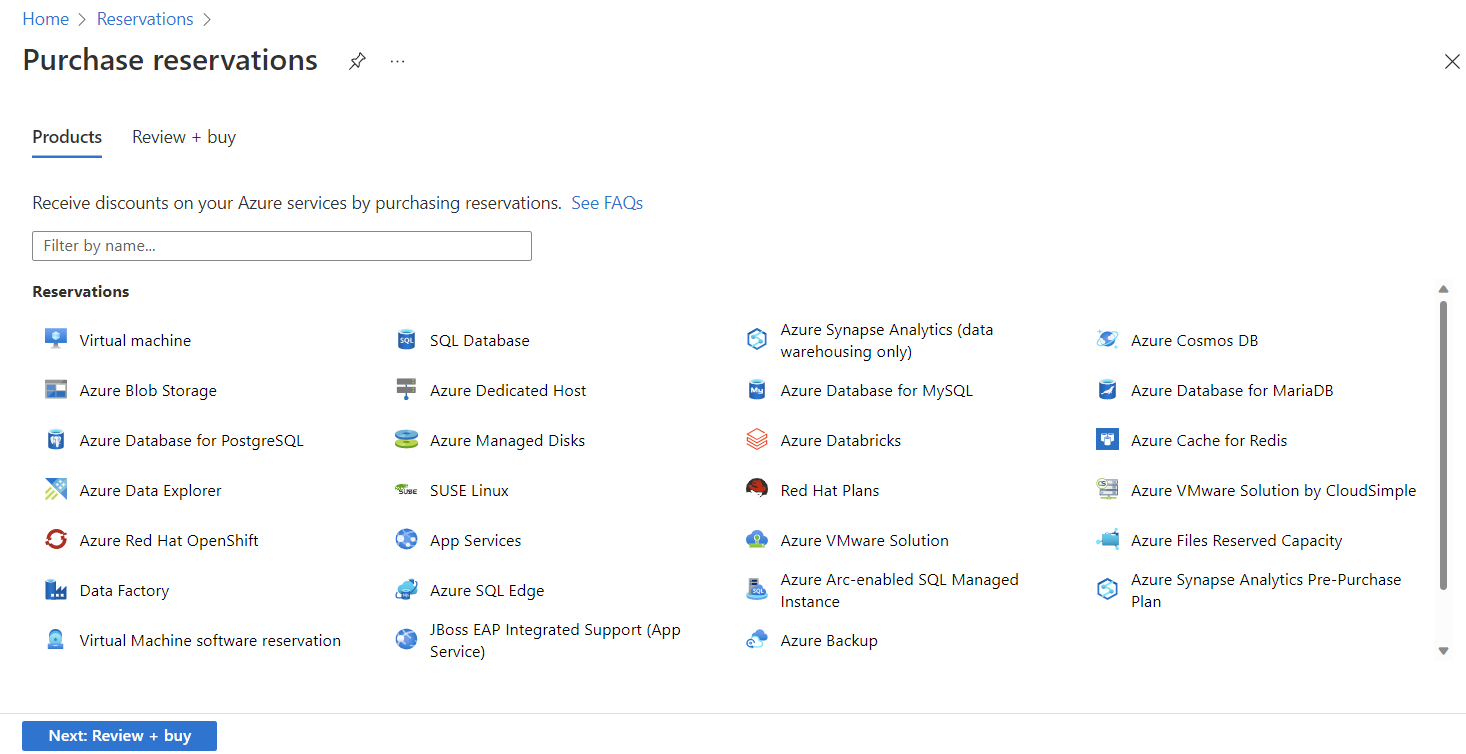Click the Virtual machine icon

(x=56, y=339)
